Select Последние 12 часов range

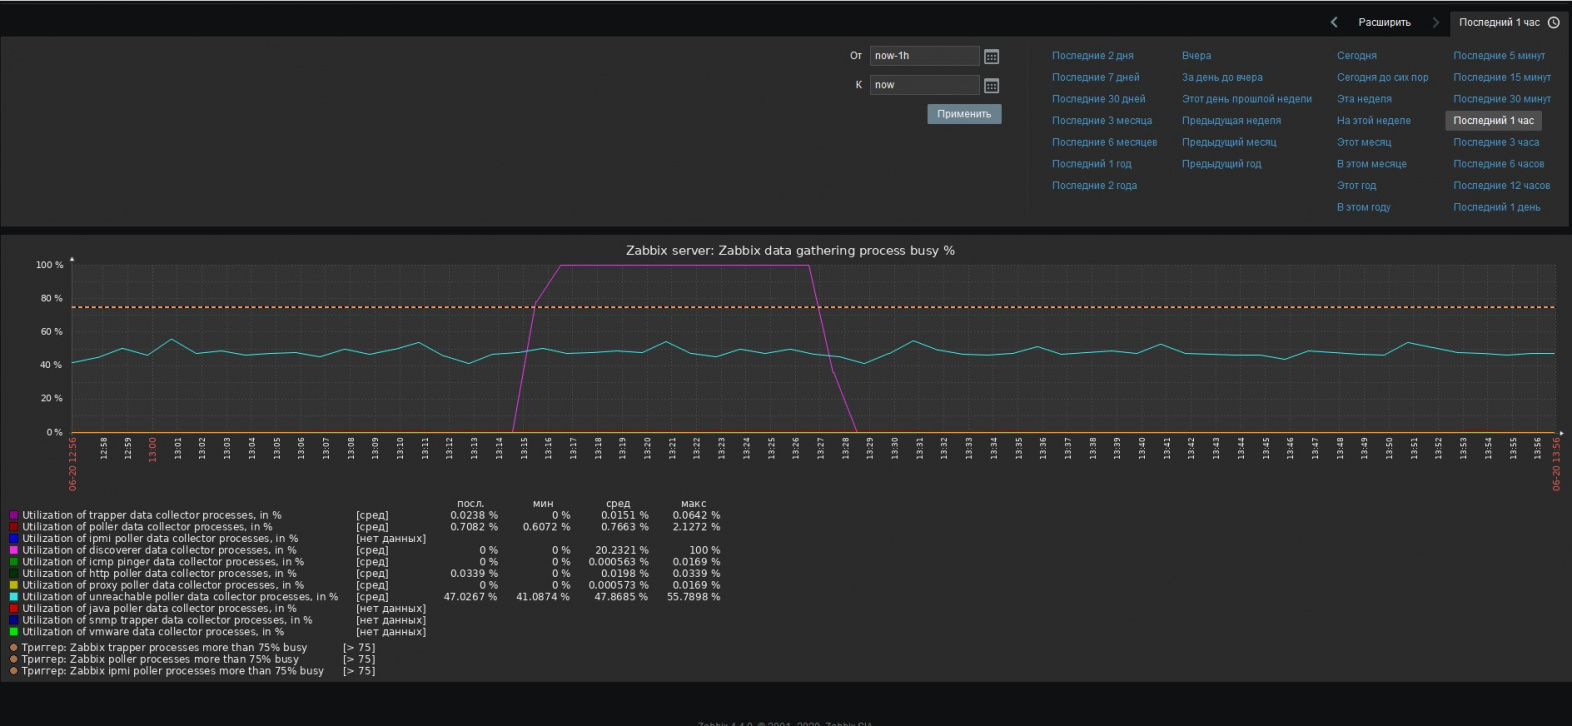click(1501, 186)
